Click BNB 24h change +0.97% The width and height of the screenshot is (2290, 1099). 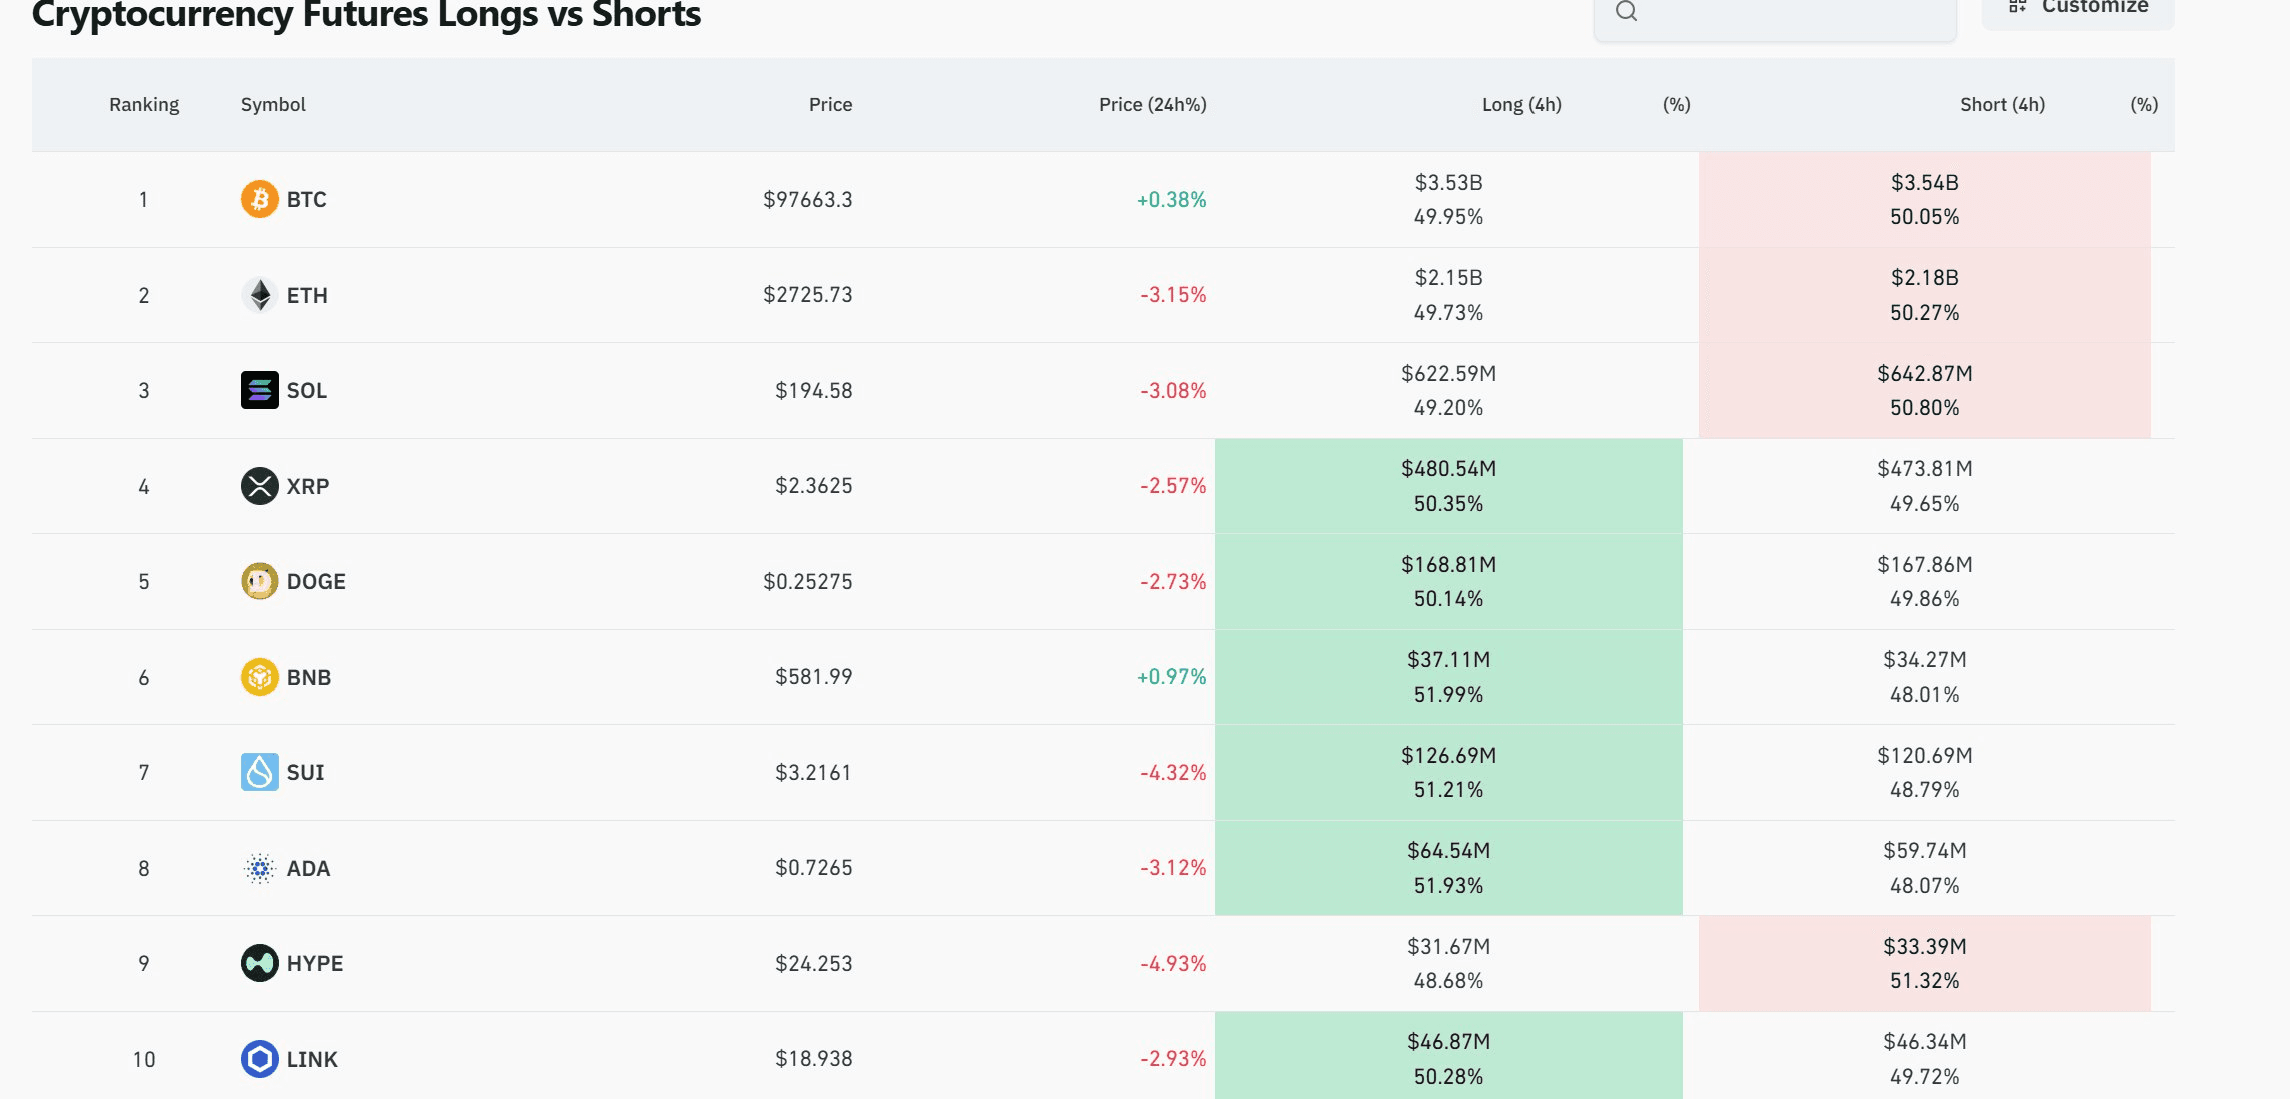(1172, 676)
